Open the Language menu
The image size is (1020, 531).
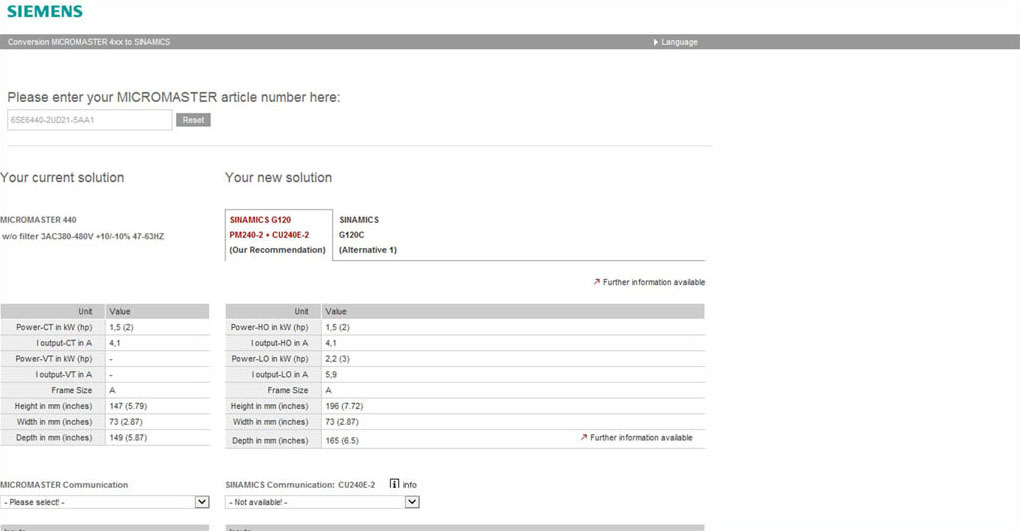coord(677,42)
